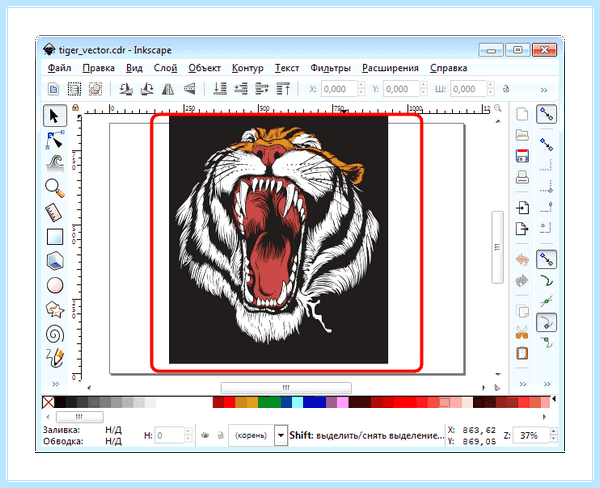This screenshot has width=600, height=488.
Task: Select the Tweak tool
Action: pos(55,164)
